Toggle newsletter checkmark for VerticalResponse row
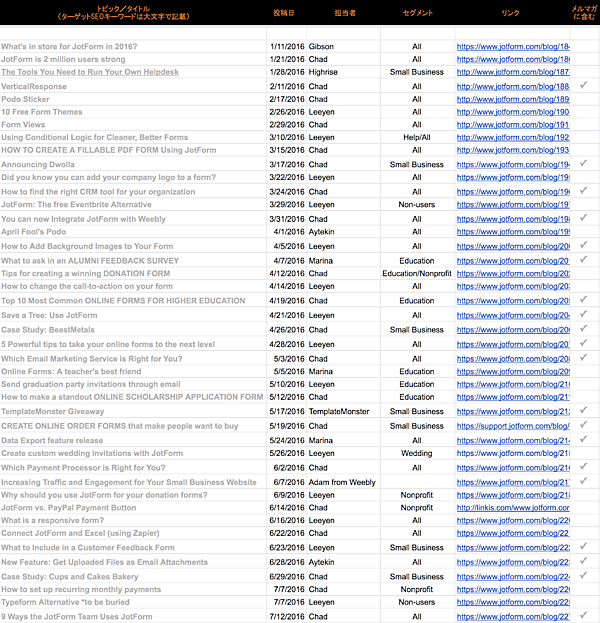The width and height of the screenshot is (600, 623). [583, 86]
